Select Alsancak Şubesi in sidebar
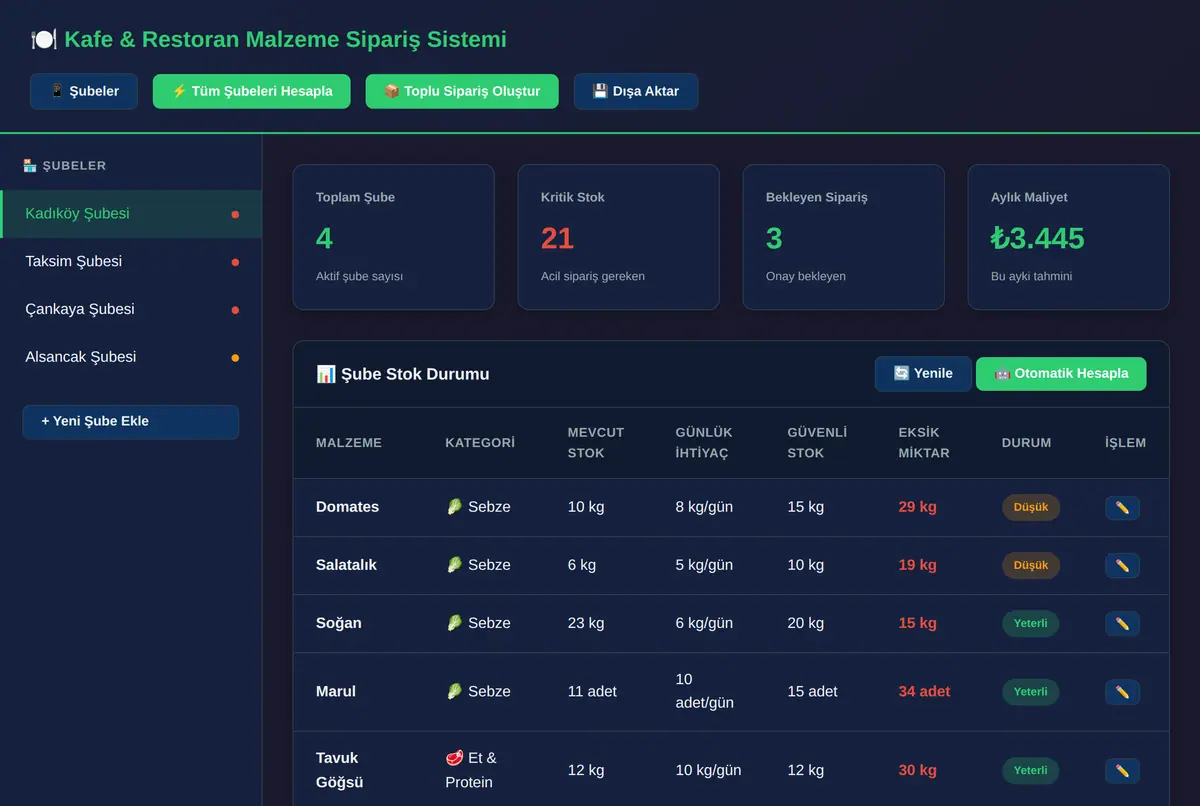The height and width of the screenshot is (806, 1200). point(131,358)
